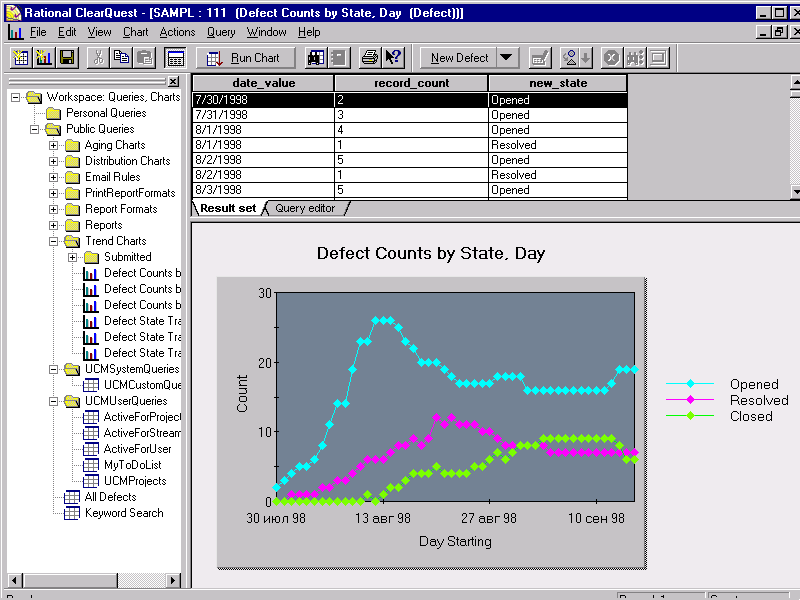Collapse the UCMUserQueries folder

click(53, 402)
